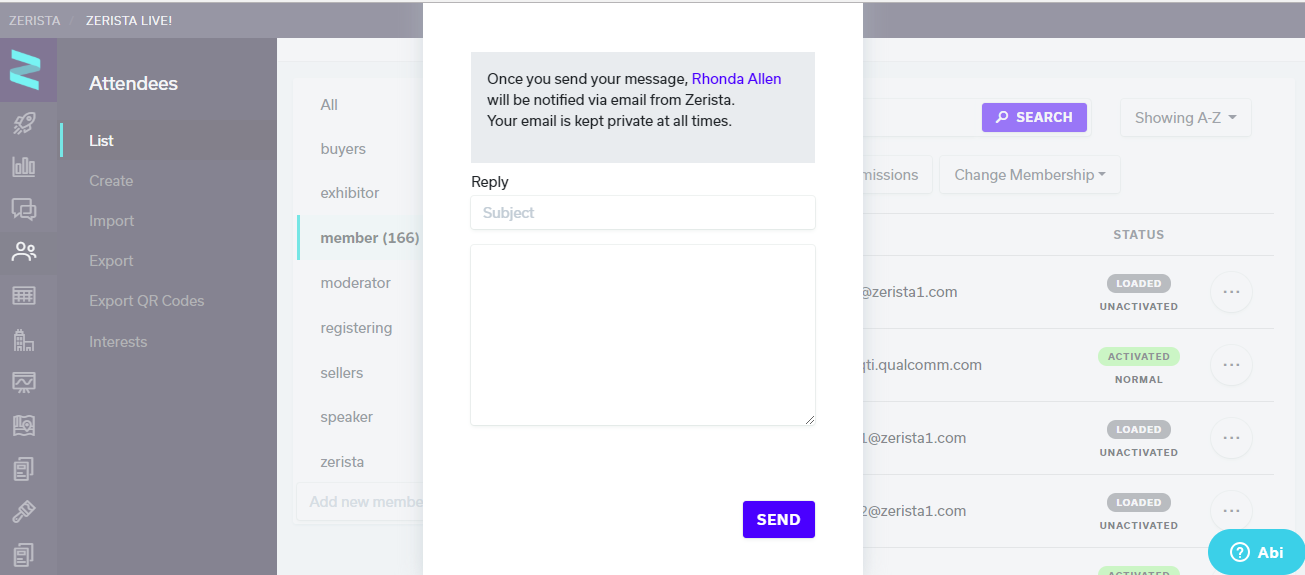This screenshot has width=1305, height=575.
Task: Click the Attendees panel heading
Action: point(133,84)
